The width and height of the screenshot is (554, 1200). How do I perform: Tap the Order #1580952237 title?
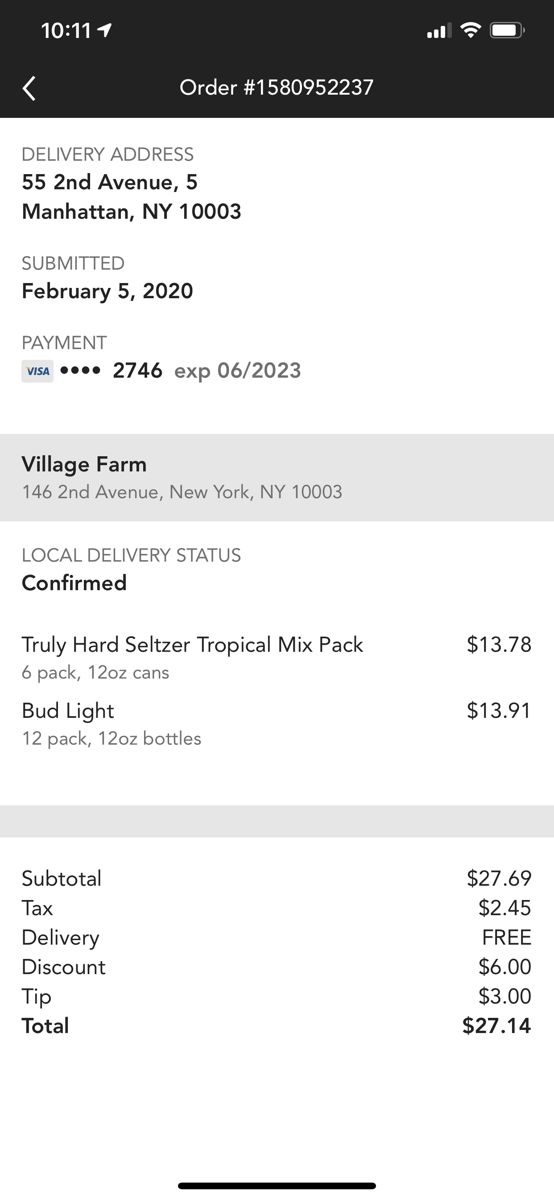point(277,87)
